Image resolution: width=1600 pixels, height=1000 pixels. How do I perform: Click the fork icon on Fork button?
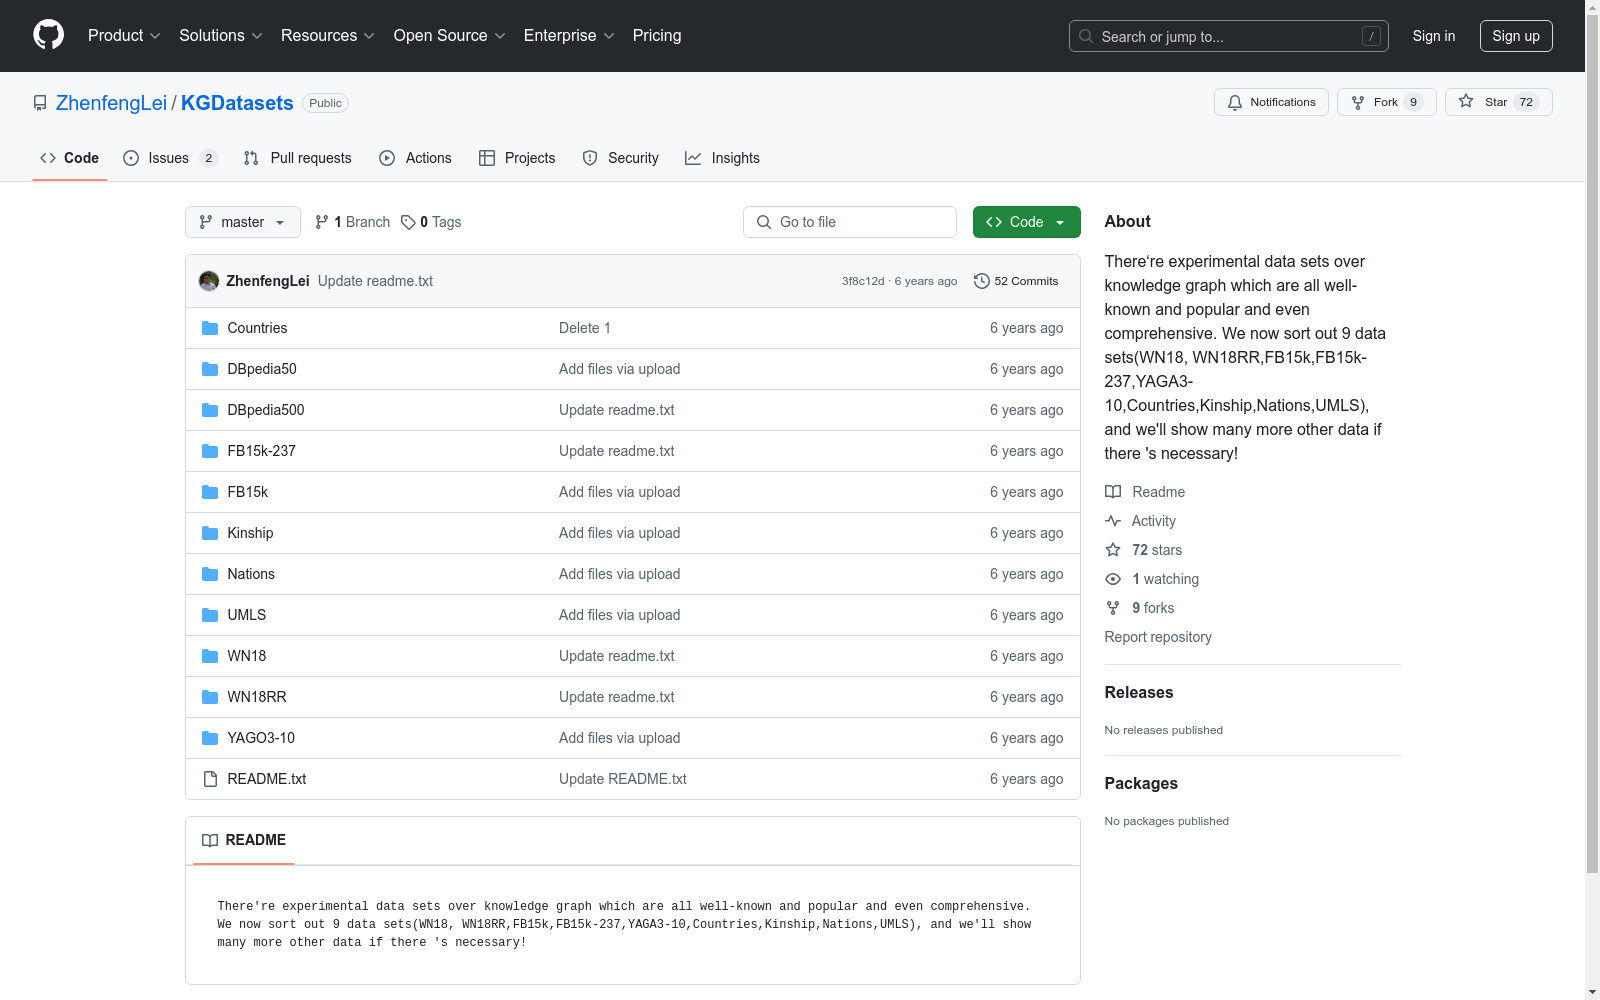(x=1358, y=102)
